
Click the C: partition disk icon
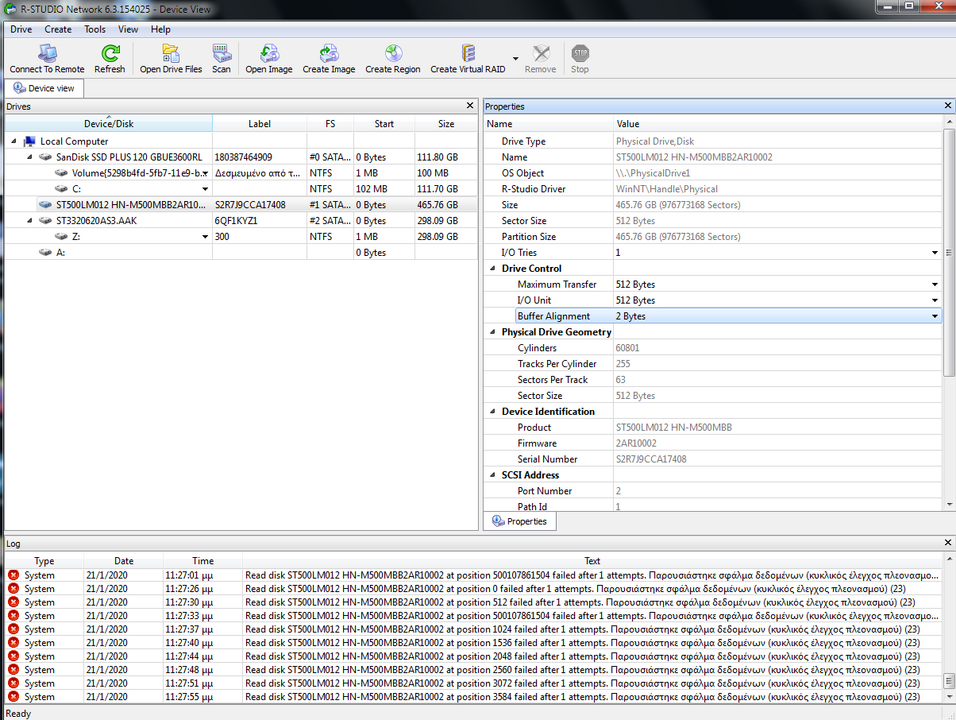[61, 189]
